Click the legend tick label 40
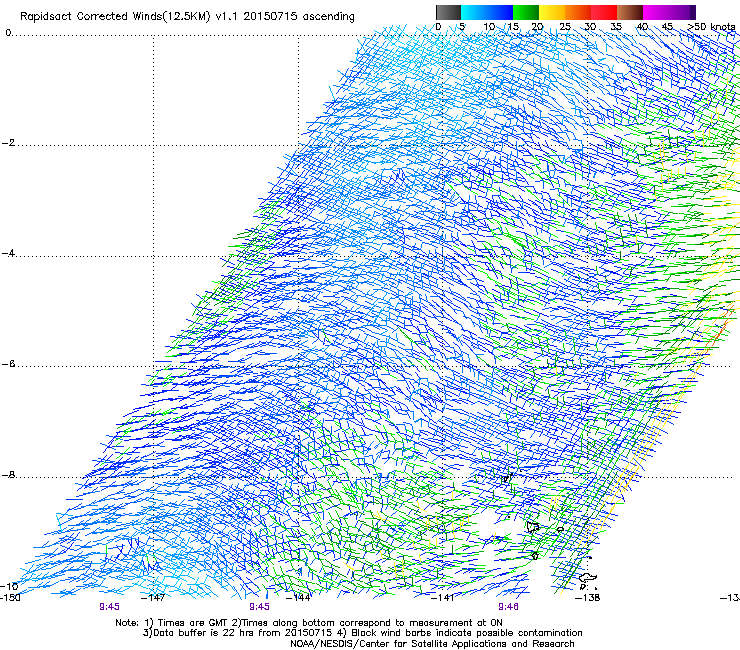The height and width of the screenshot is (650, 740). pos(642,27)
